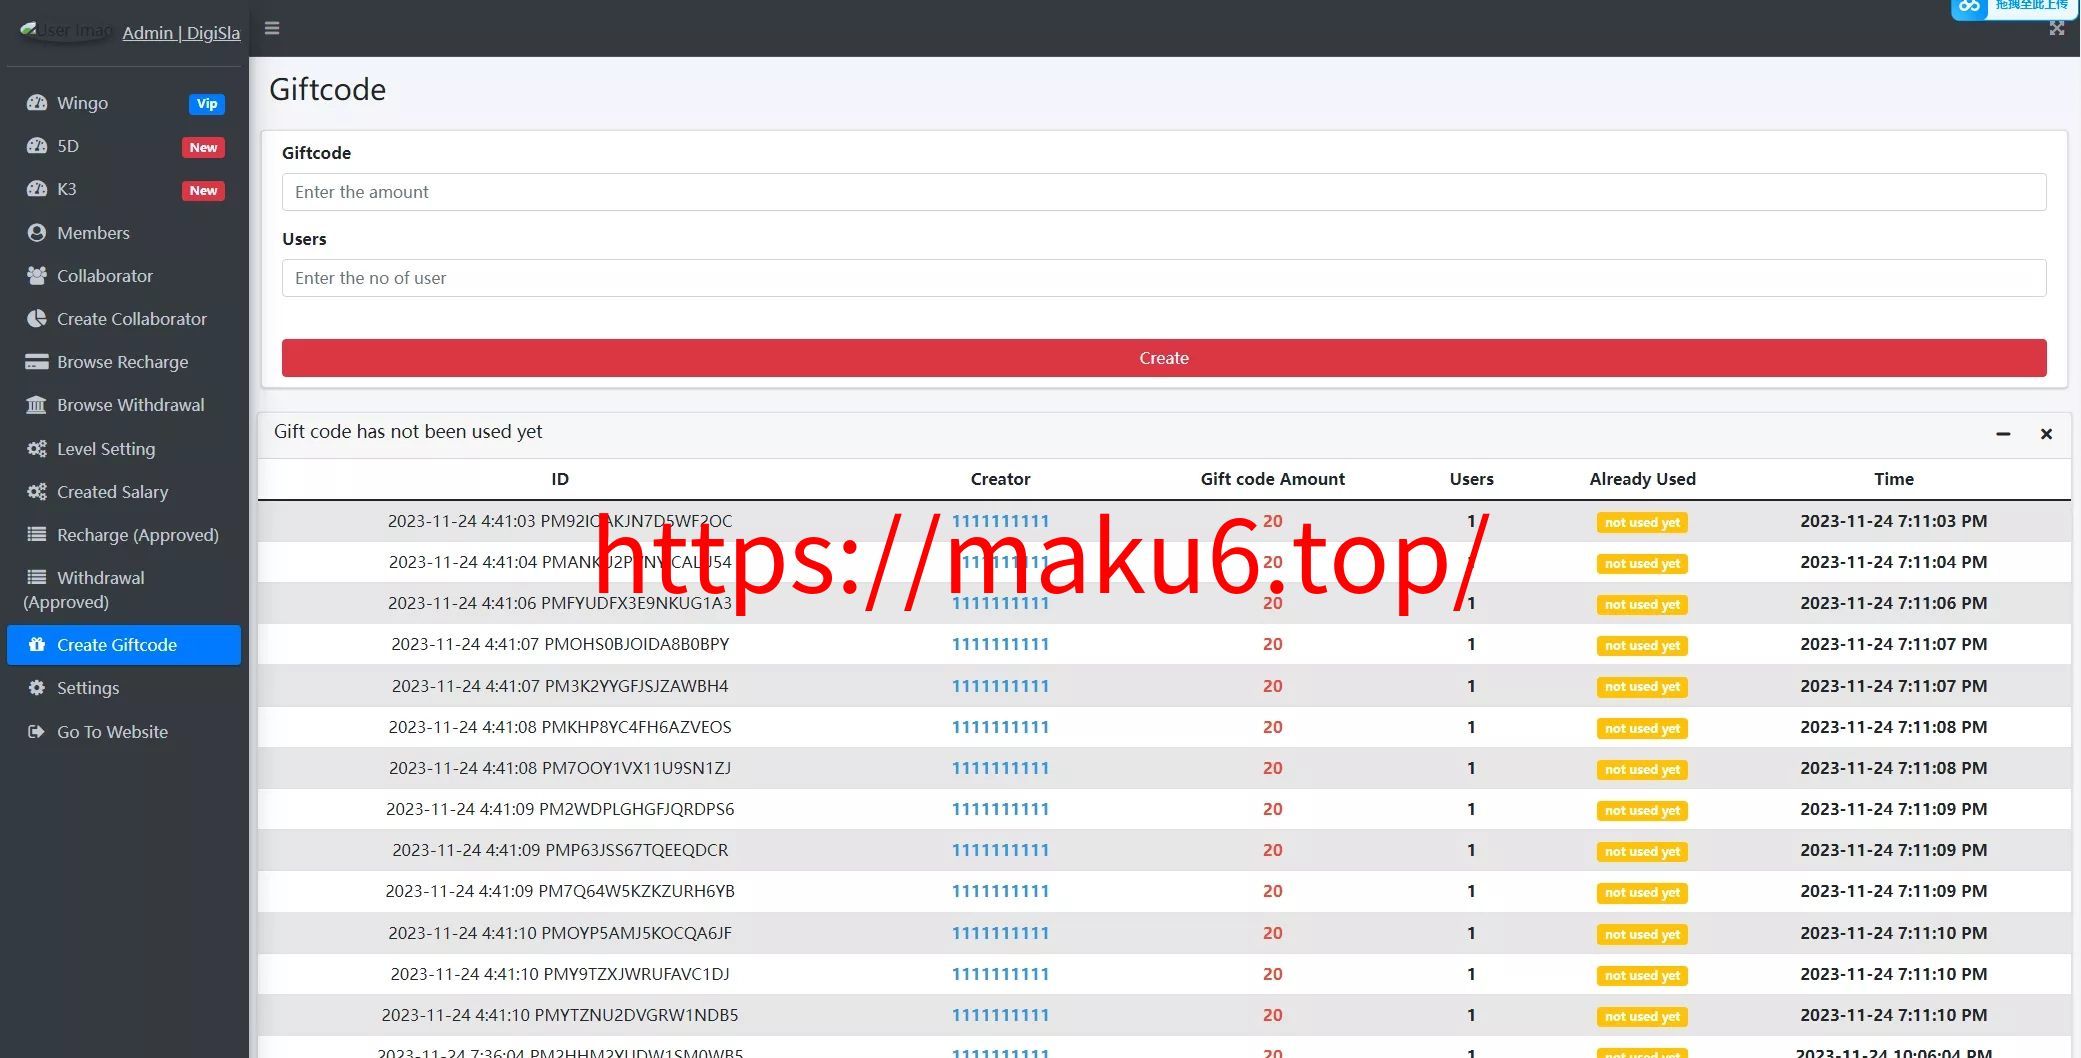Screen dimensions: 2081x1058
Task: Click the Recharge (Approved) list icon
Action: 37,535
